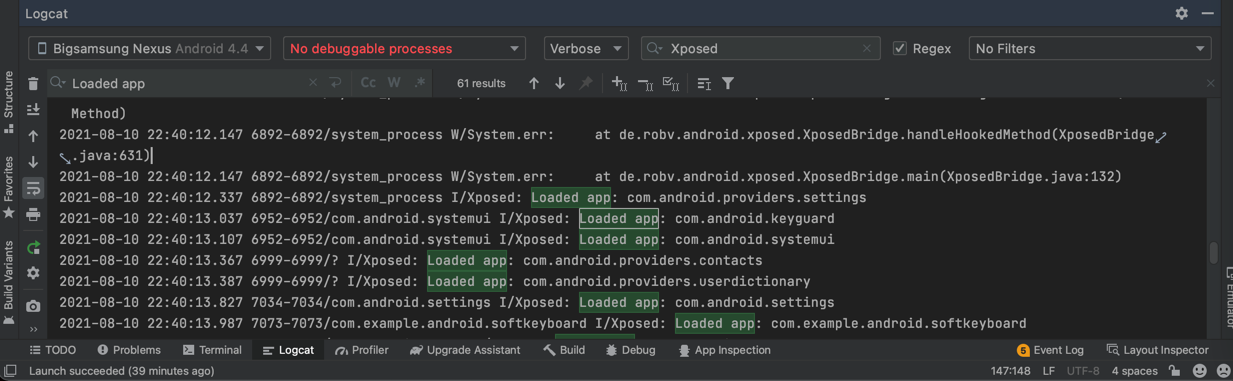Click the pin find results icon
Screen dimensions: 1233x381
[x=586, y=83]
